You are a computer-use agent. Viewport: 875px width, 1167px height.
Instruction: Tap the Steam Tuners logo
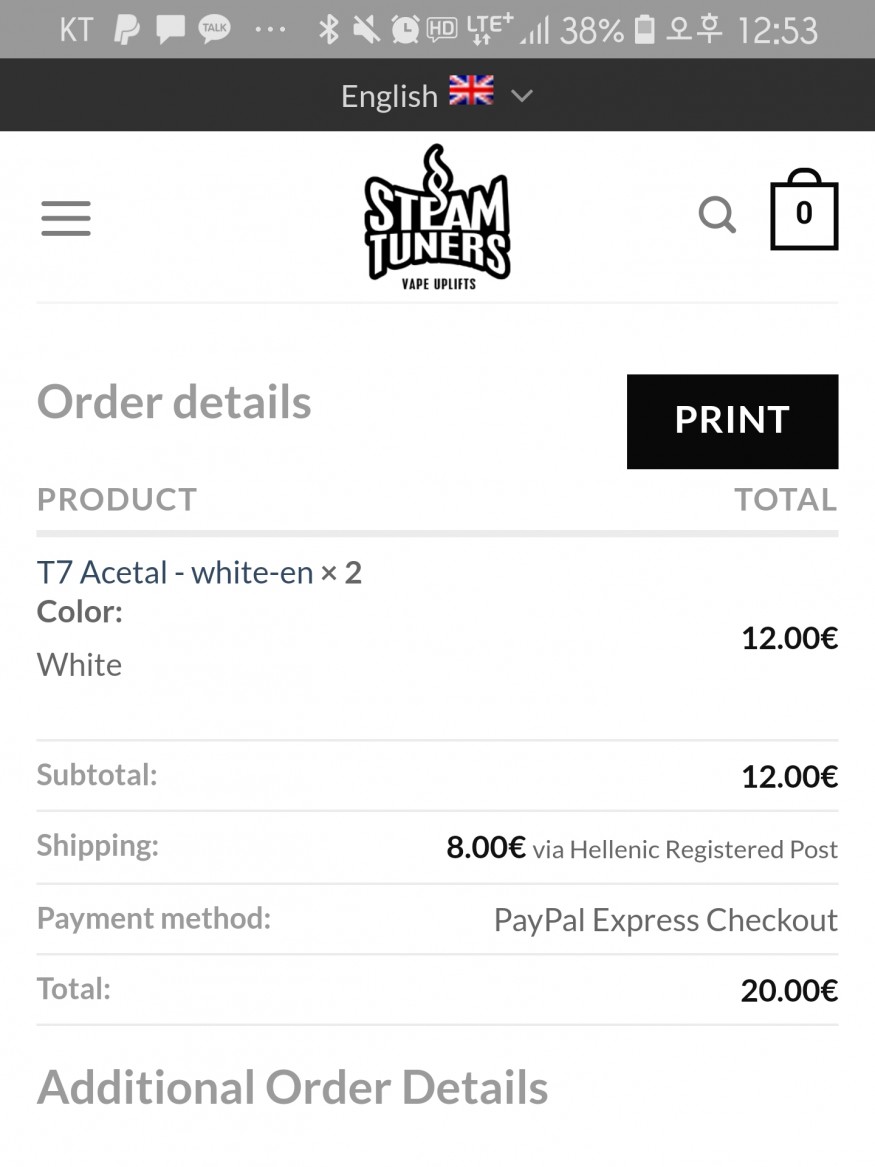click(437, 218)
